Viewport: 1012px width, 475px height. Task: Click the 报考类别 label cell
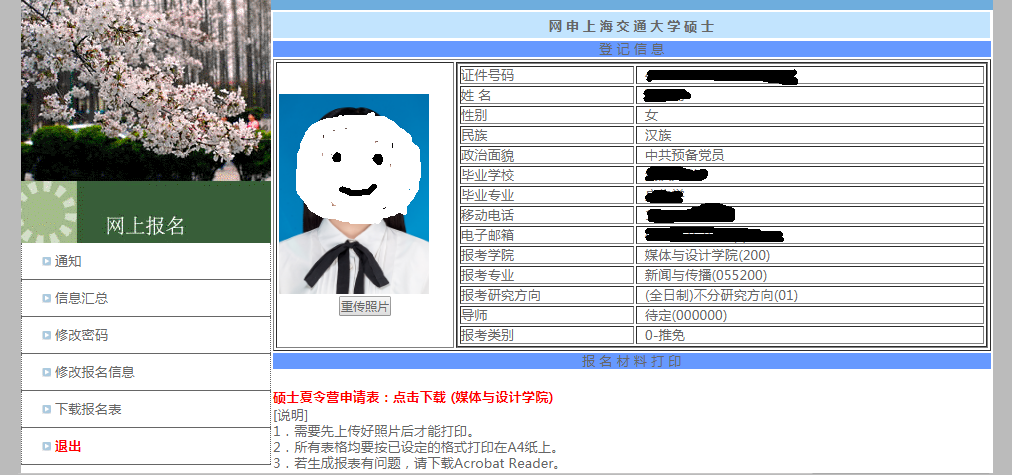point(546,335)
